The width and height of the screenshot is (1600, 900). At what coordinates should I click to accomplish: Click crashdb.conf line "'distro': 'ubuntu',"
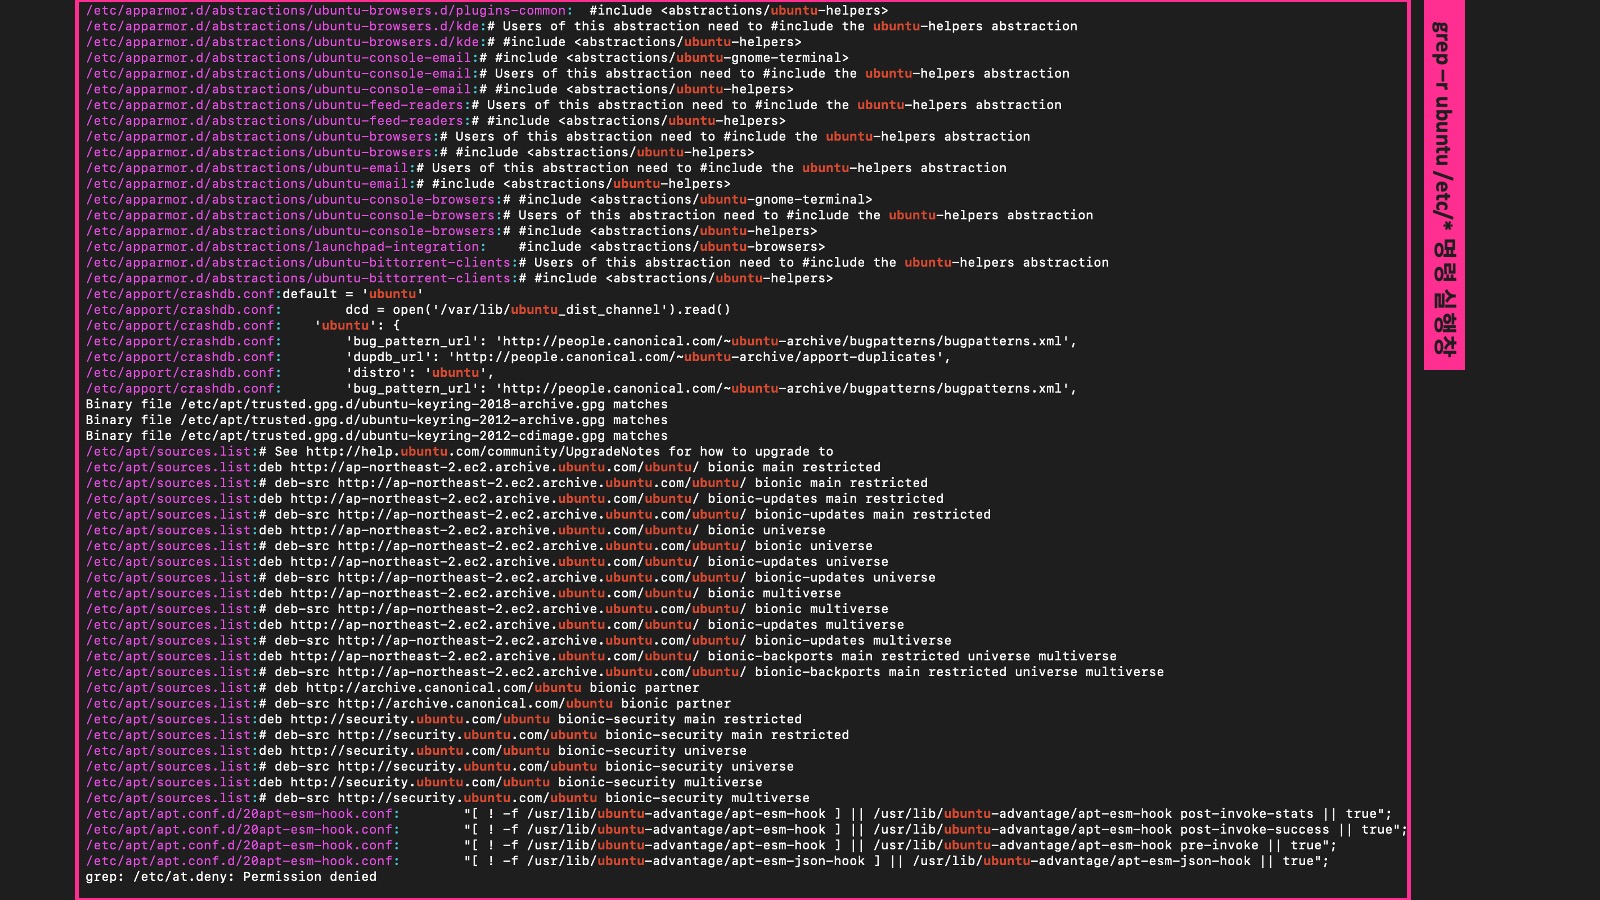pyautogui.click(x=290, y=373)
